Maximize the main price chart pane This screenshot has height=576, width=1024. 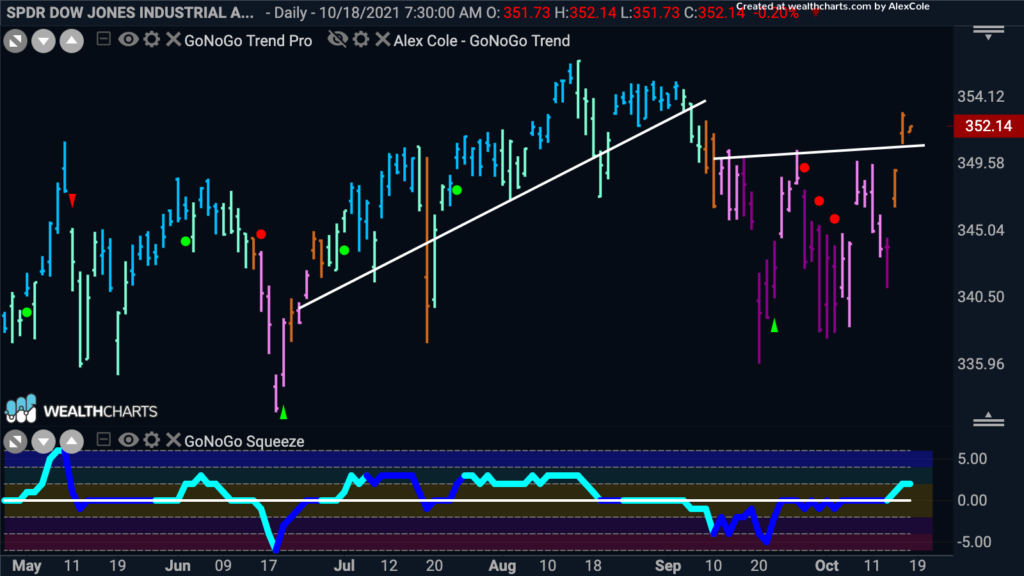tap(16, 41)
